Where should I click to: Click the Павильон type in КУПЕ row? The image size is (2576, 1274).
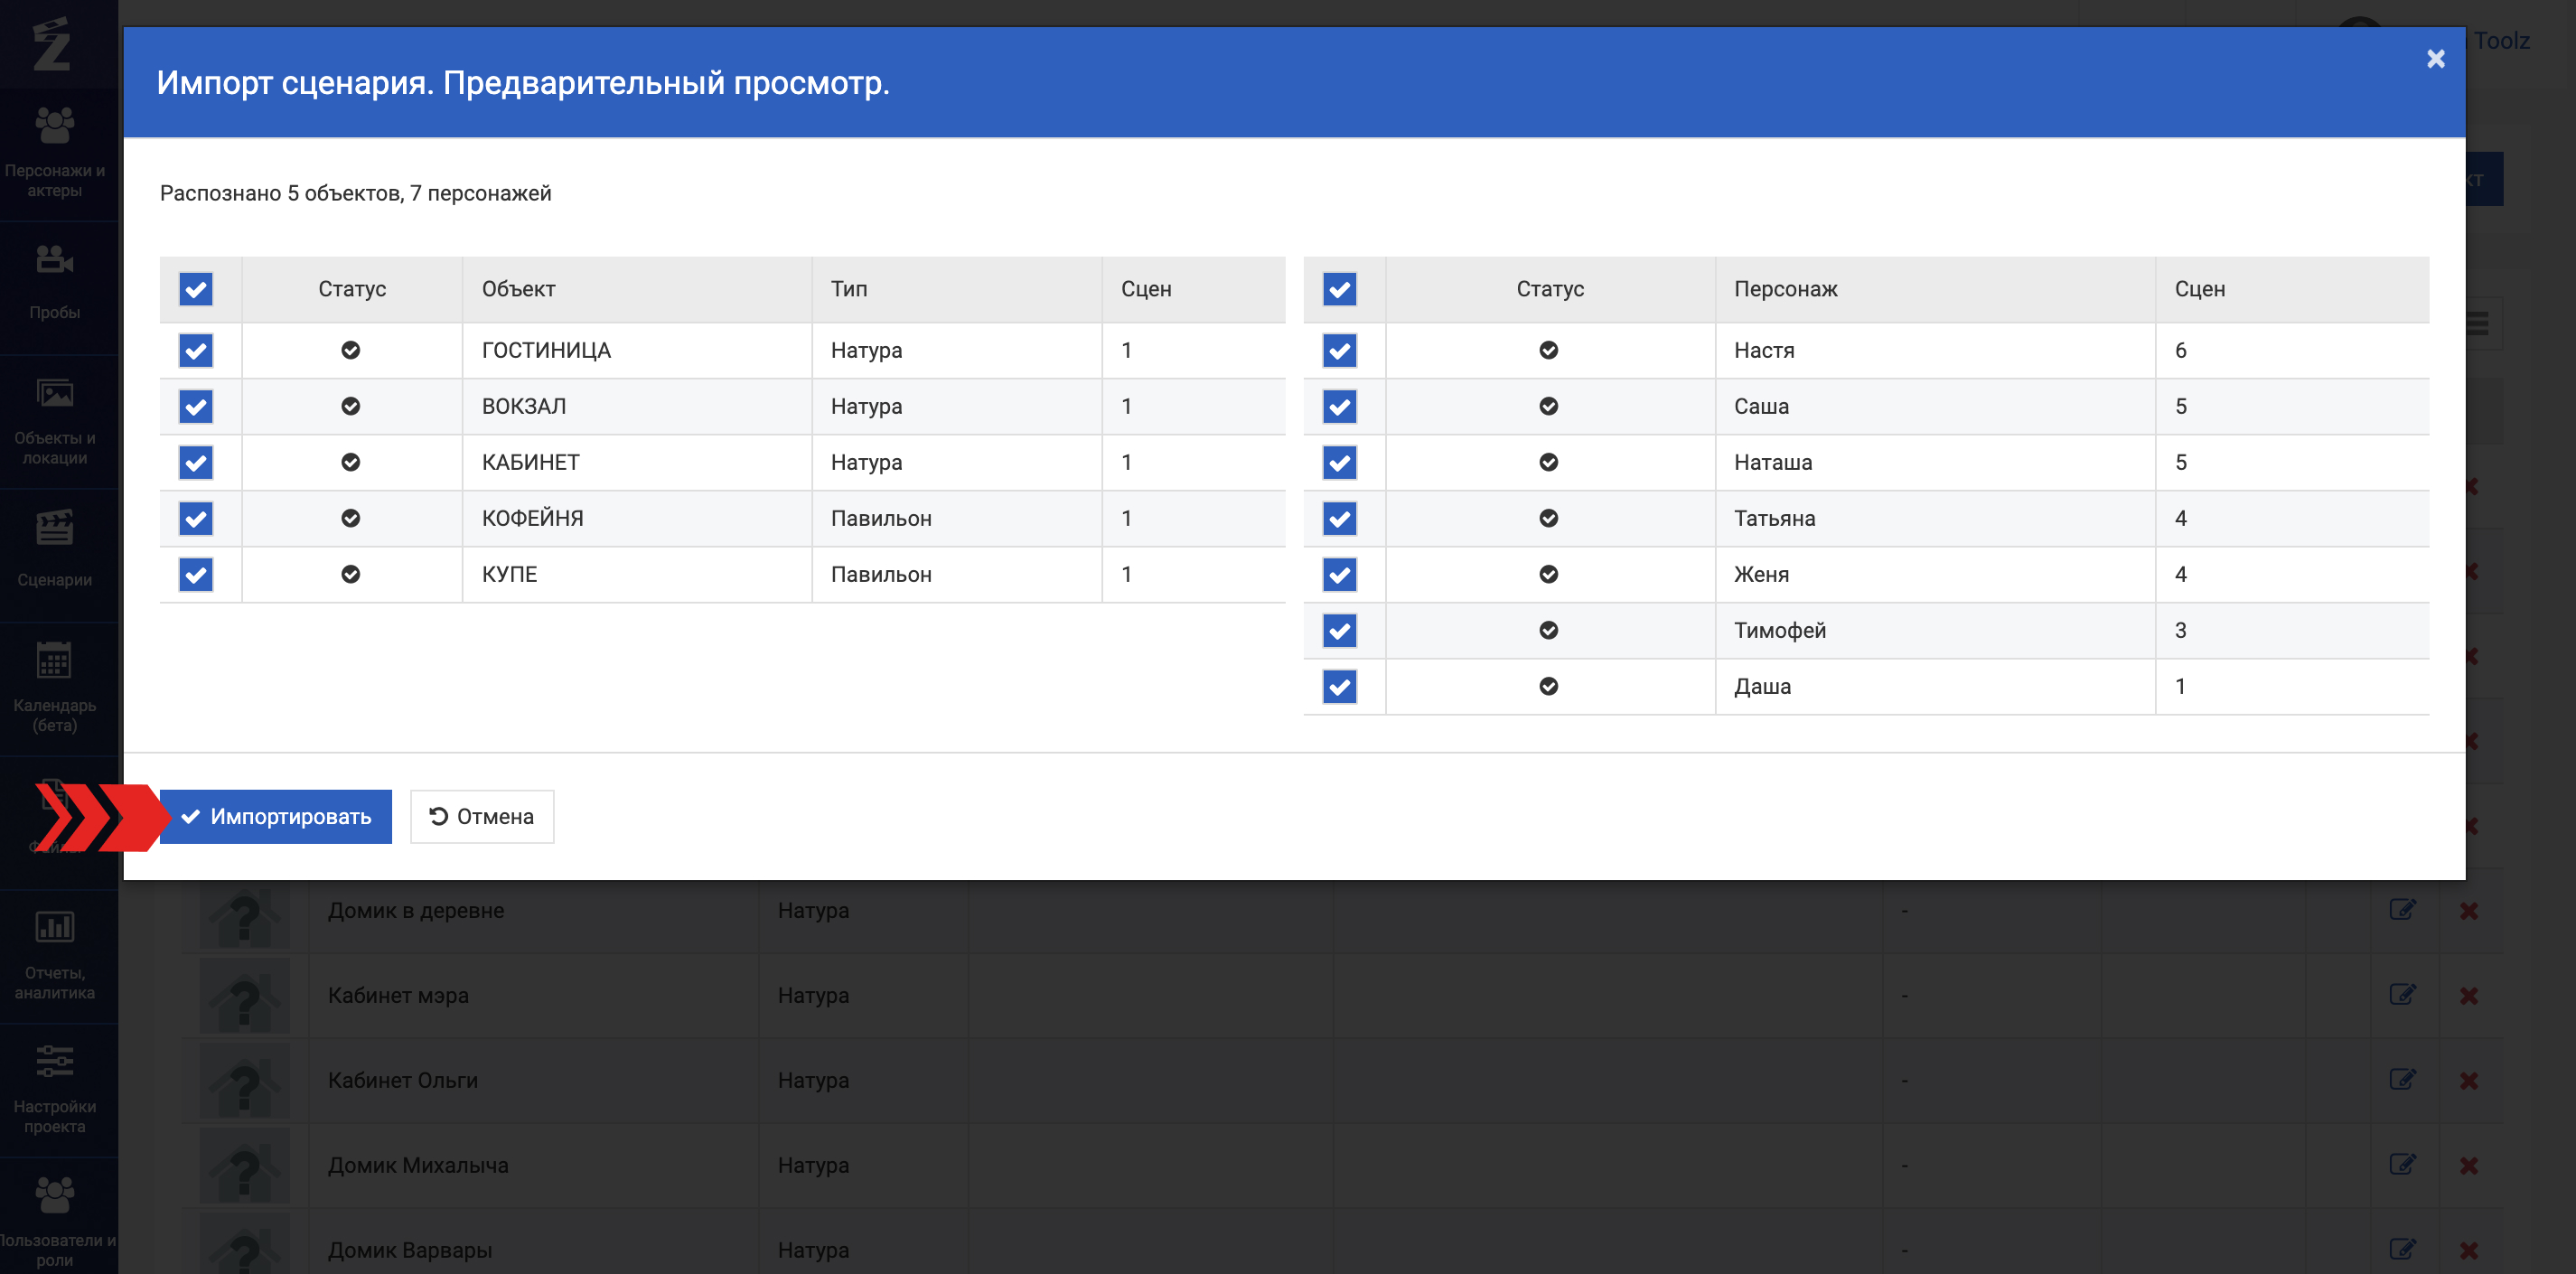[x=881, y=574]
